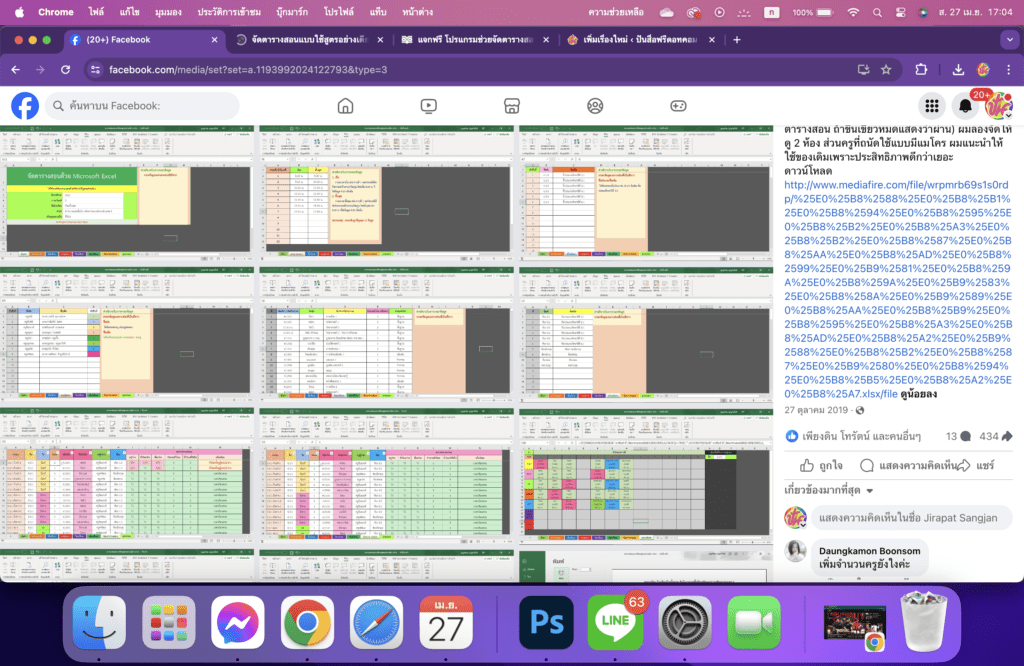Screen dimensions: 1024x666
Task: Open the Facebook Groups icon
Action: [595, 106]
